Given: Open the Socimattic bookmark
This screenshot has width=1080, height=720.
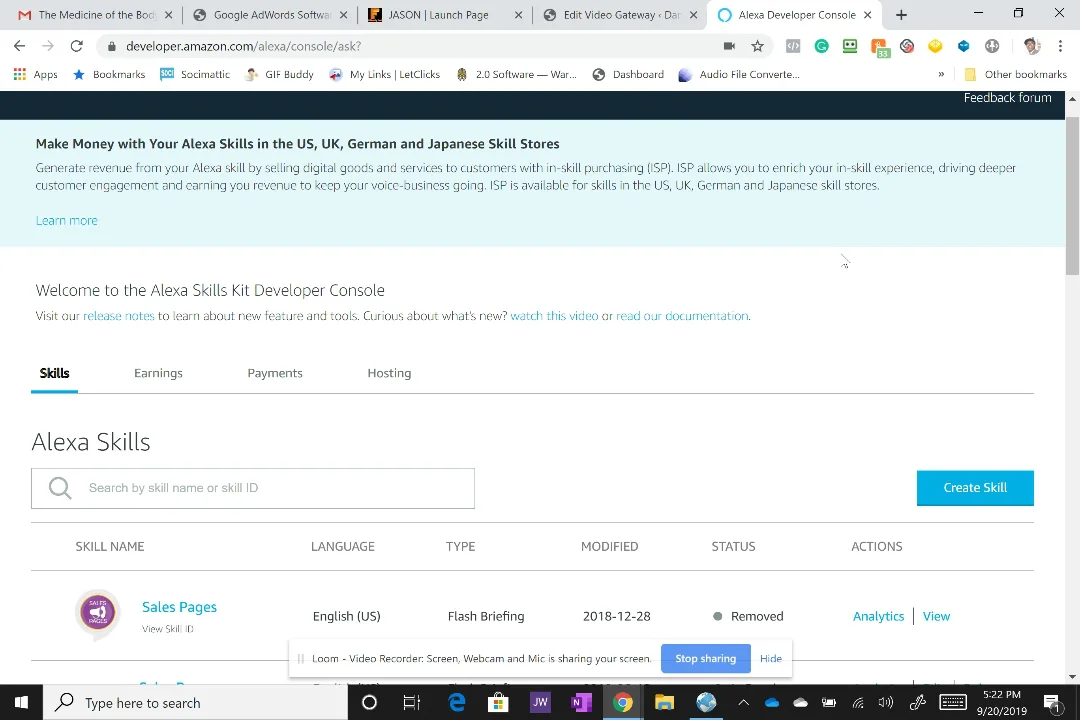Looking at the screenshot, I should [195, 74].
